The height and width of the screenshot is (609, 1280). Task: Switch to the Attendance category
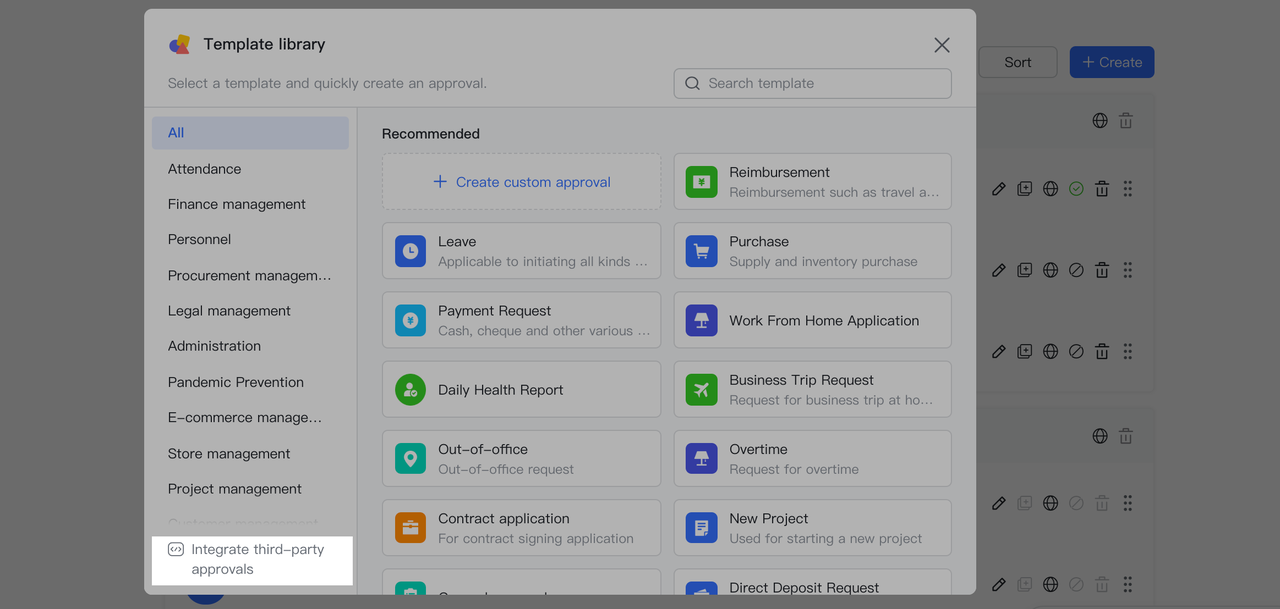pyautogui.click(x=204, y=169)
